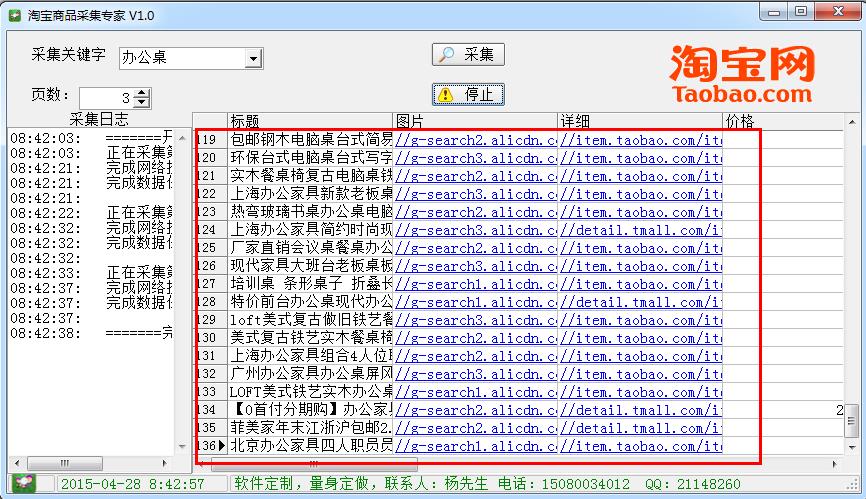The width and height of the screenshot is (866, 499).
Task: Increase the 页数 value with up arrow
Action: tap(142, 92)
